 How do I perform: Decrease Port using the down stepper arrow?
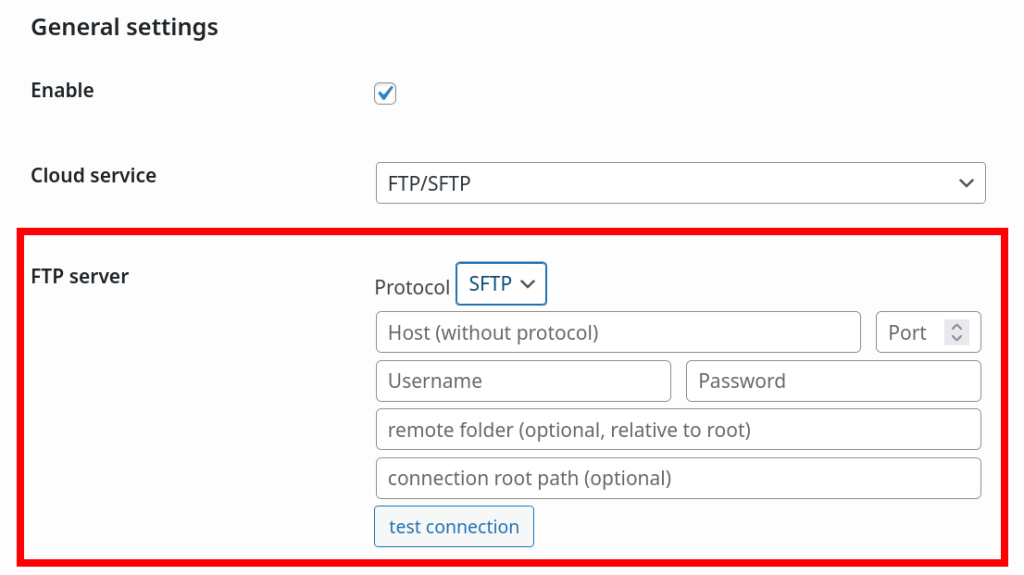(x=957, y=339)
